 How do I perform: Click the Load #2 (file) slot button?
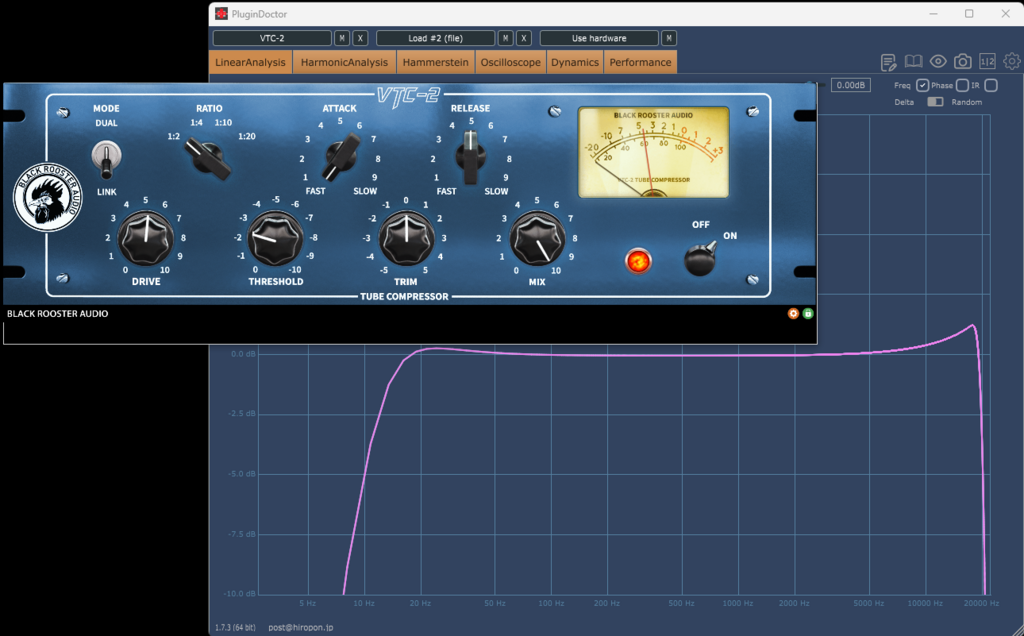(x=435, y=38)
